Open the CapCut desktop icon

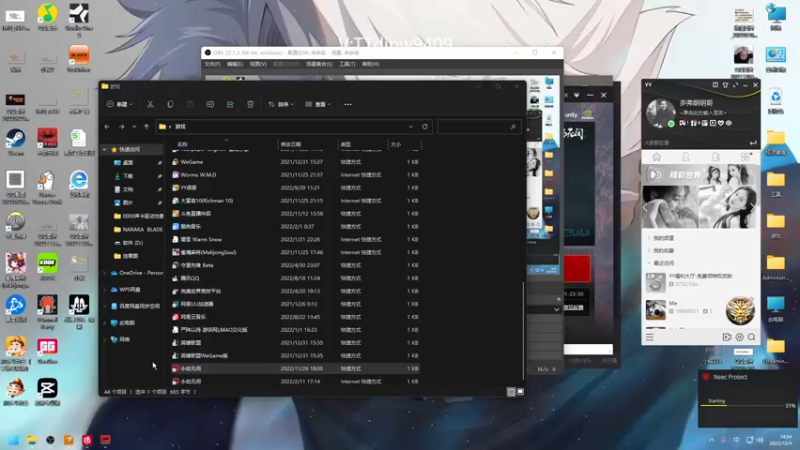[x=47, y=392]
